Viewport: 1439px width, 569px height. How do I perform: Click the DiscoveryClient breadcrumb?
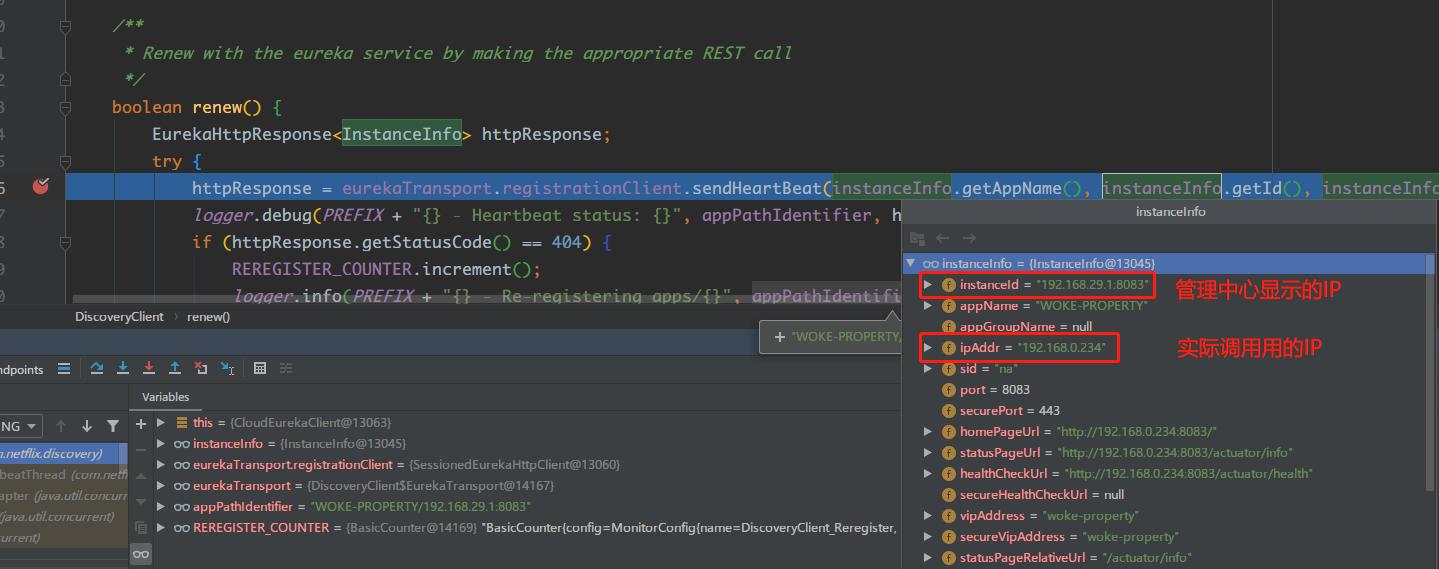click(119, 316)
